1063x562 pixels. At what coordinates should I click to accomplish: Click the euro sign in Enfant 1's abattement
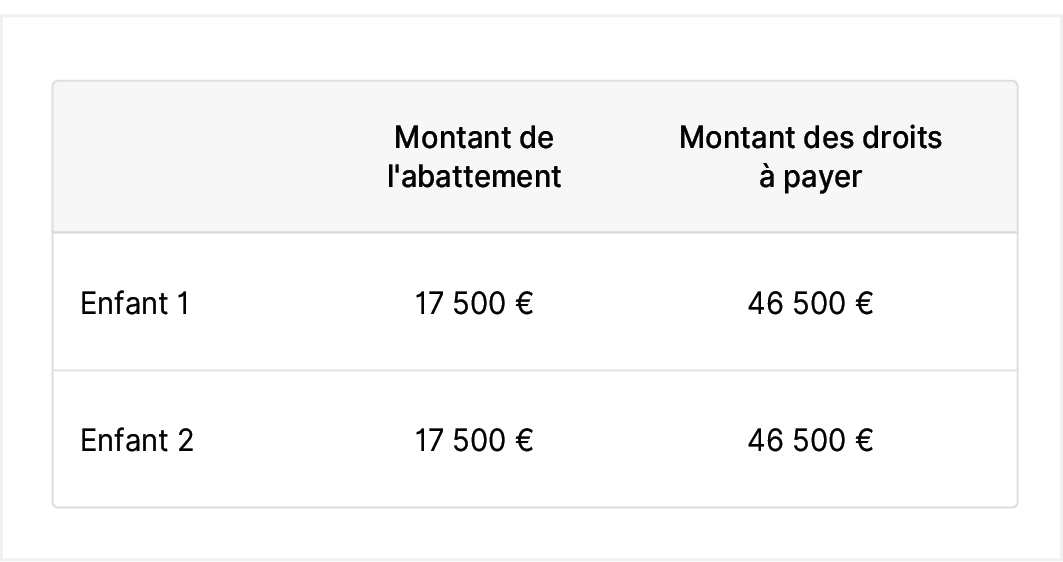(524, 303)
